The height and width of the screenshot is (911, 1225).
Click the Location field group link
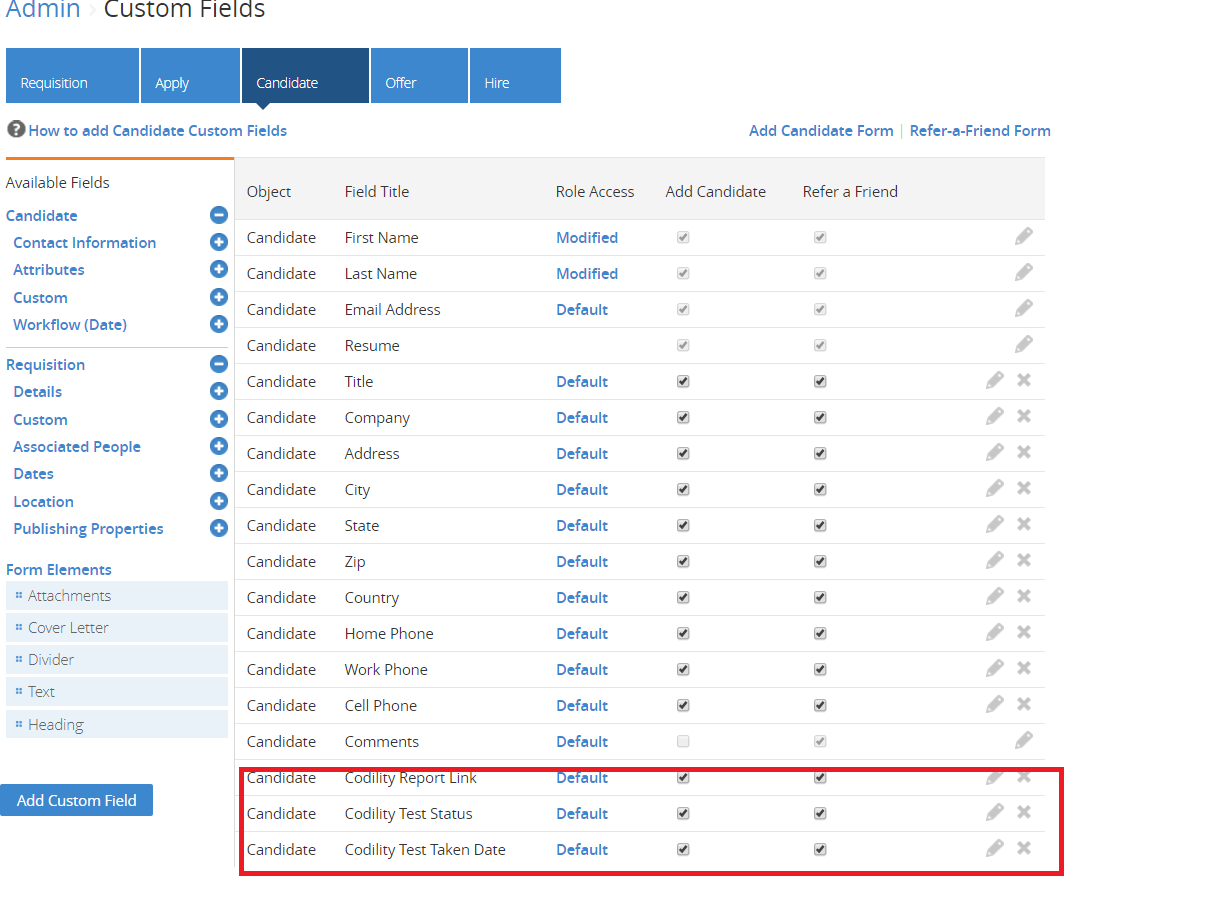coord(43,501)
